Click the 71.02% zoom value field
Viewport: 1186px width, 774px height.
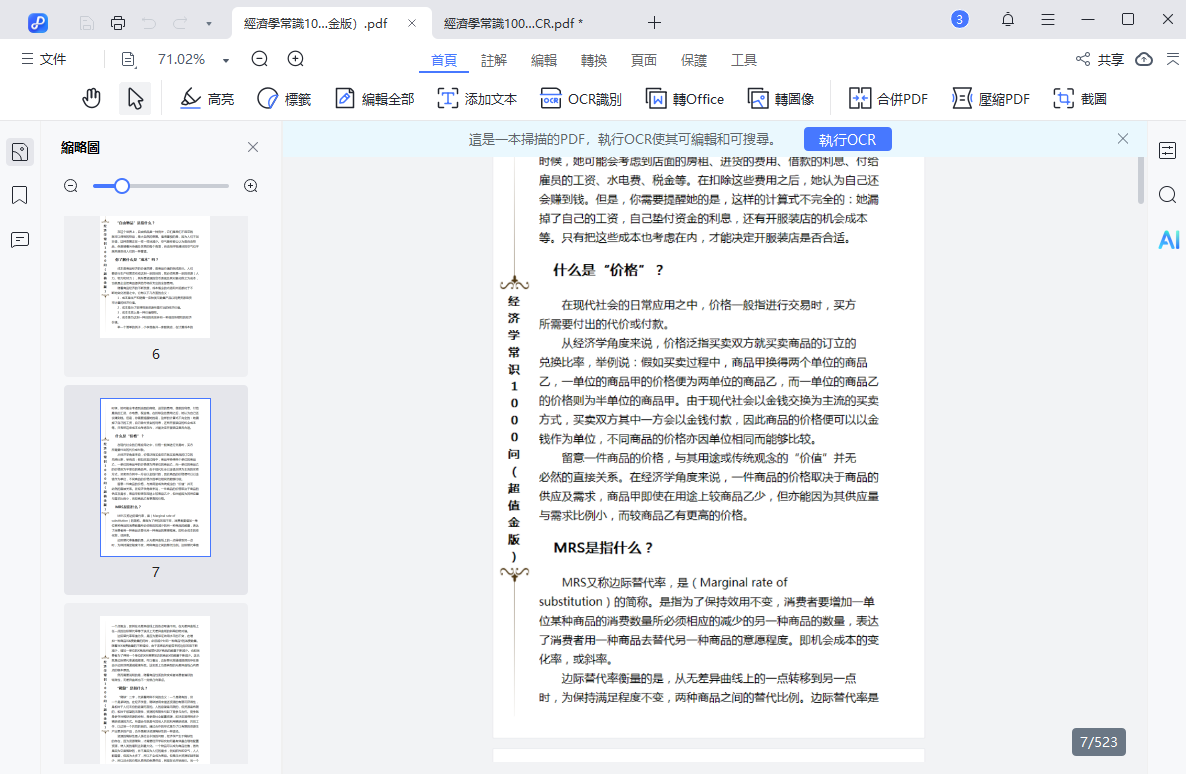pyautogui.click(x=182, y=59)
